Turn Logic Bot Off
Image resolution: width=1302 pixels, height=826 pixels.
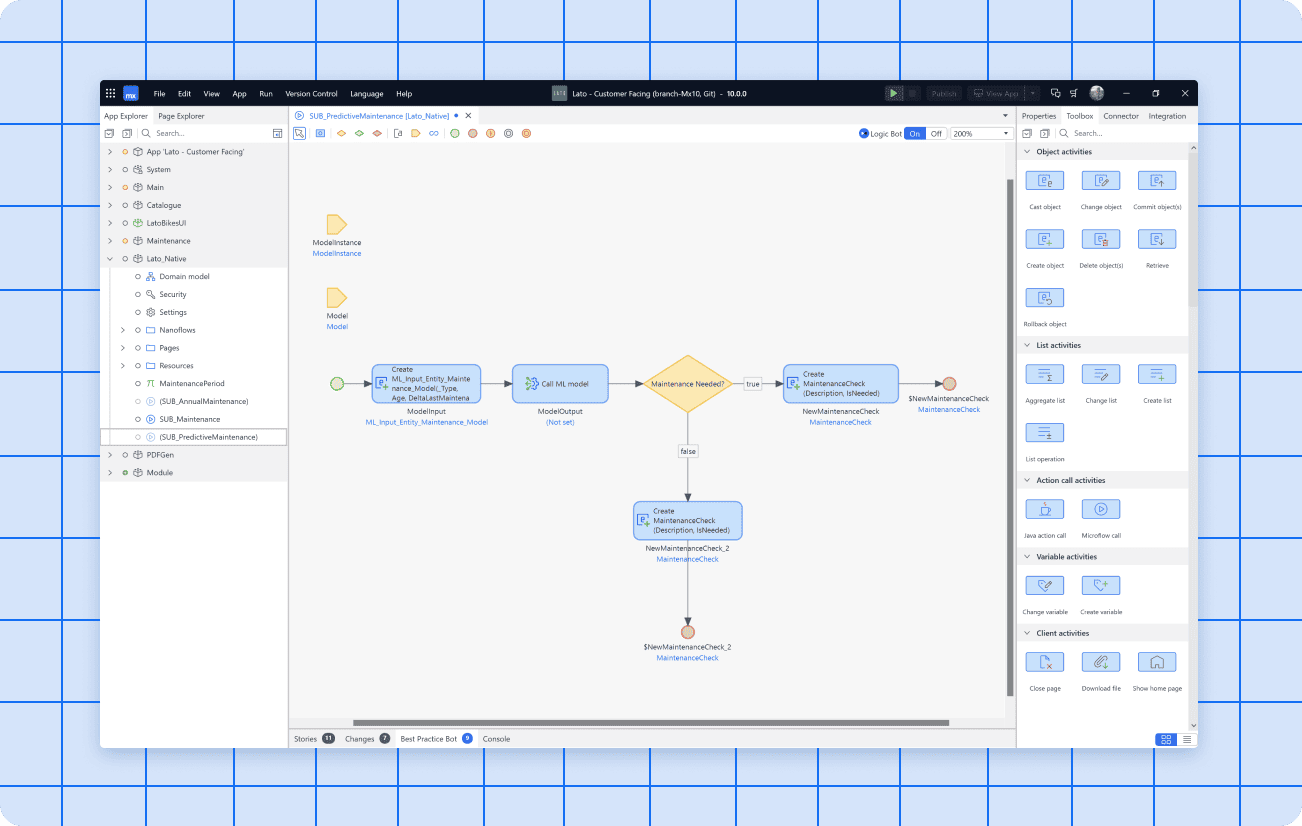[936, 133]
